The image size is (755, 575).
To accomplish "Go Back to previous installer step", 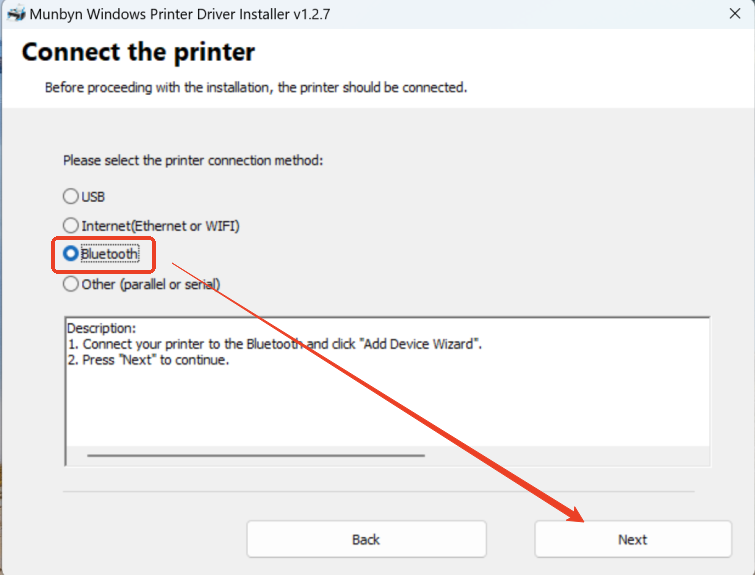I will 366,539.
